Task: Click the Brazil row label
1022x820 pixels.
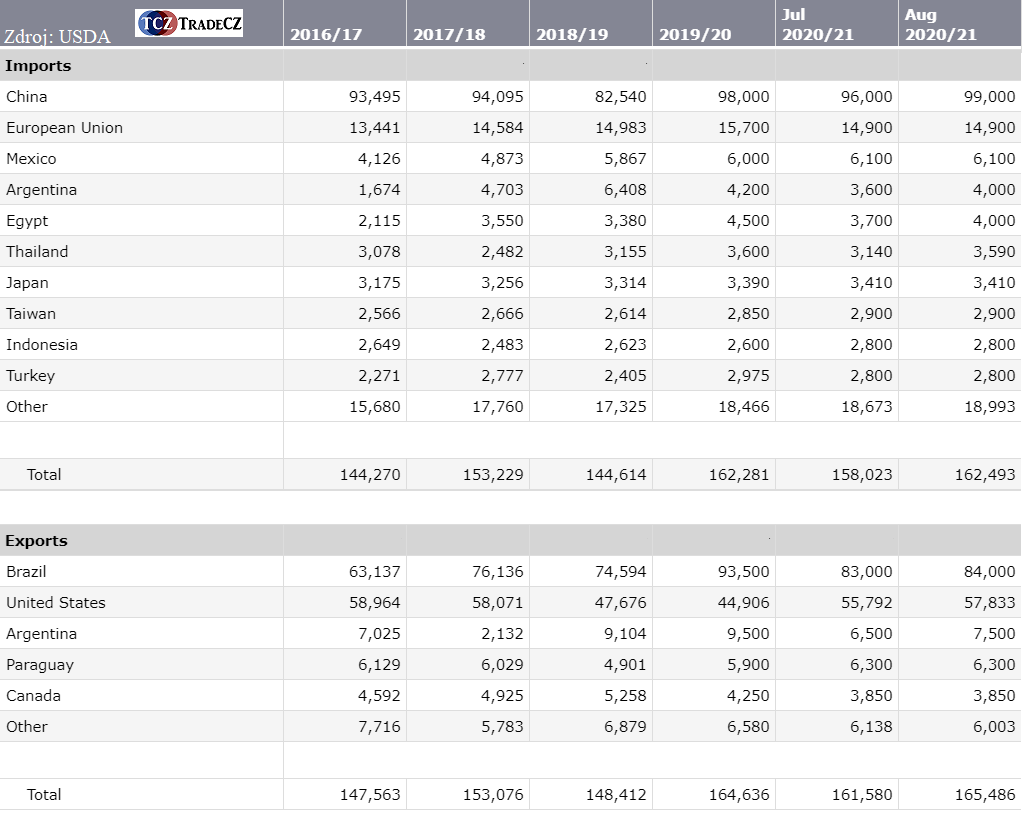Action: tap(26, 572)
